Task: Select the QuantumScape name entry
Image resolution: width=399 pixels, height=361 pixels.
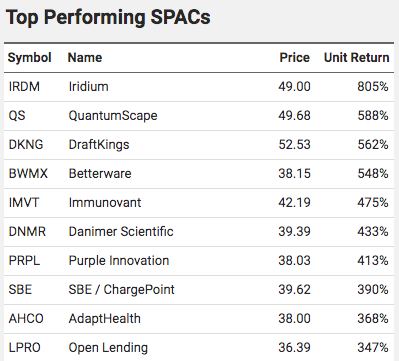Action: (x=113, y=116)
